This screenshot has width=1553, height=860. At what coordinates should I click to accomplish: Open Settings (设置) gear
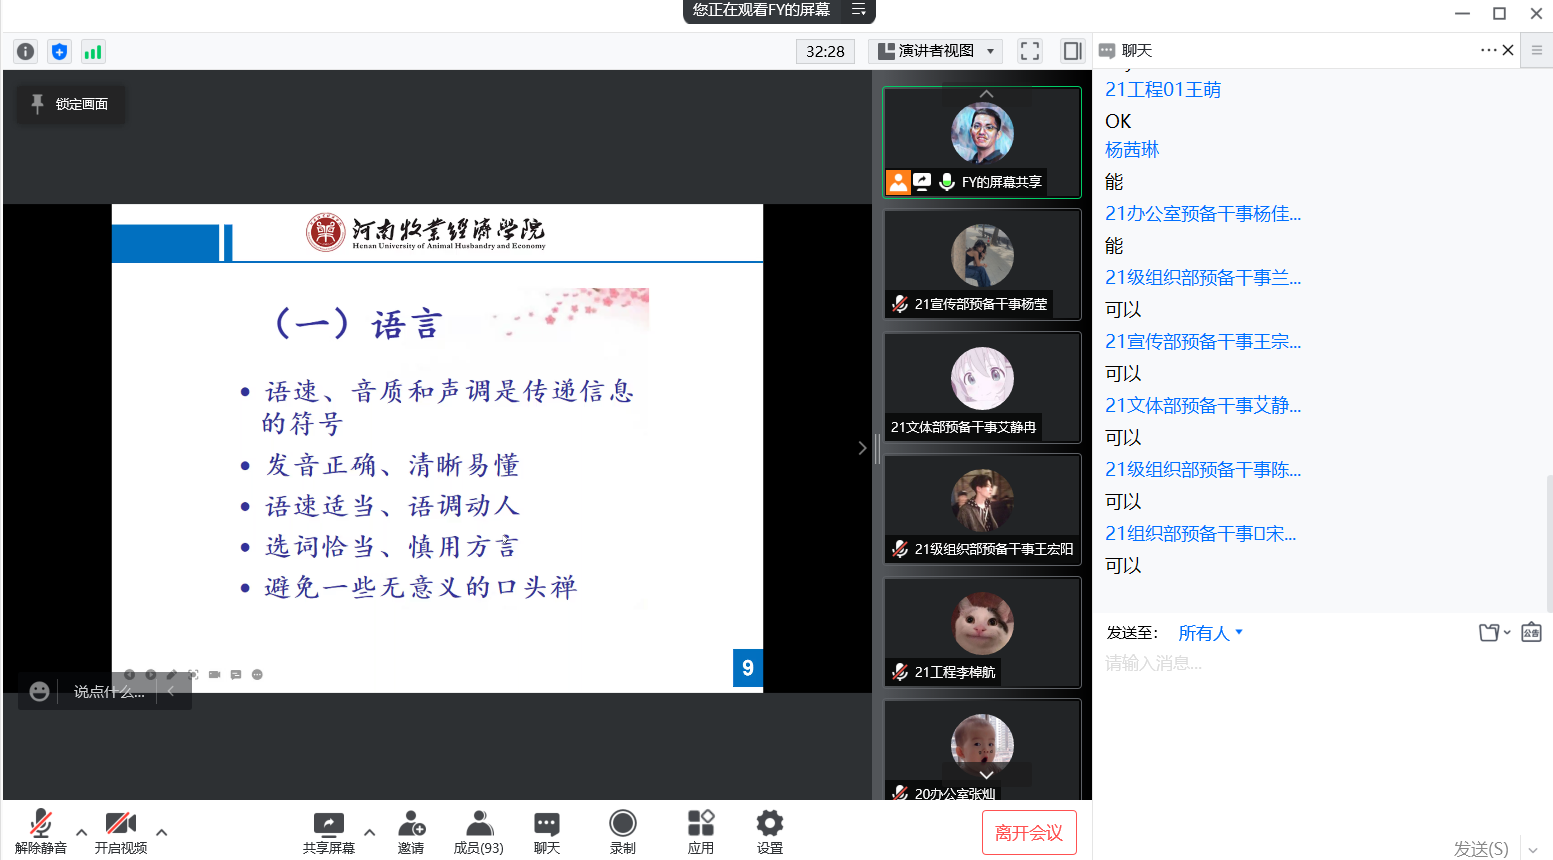click(769, 832)
